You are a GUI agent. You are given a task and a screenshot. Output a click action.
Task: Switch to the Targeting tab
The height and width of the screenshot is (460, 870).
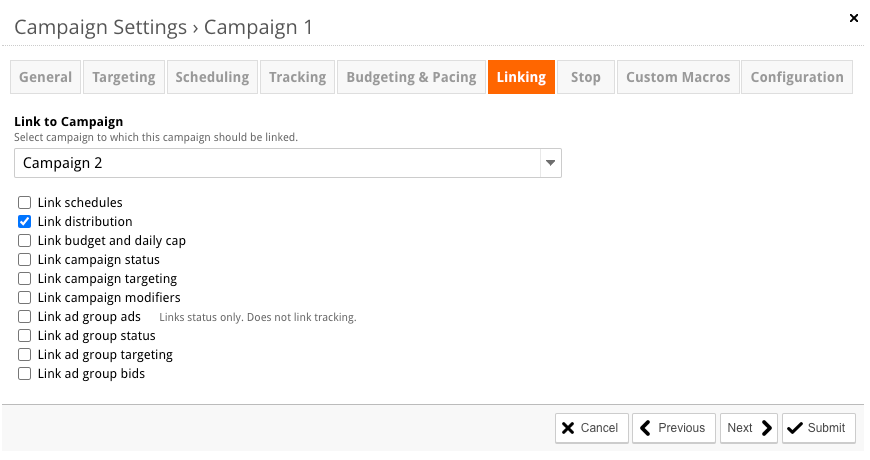(124, 77)
